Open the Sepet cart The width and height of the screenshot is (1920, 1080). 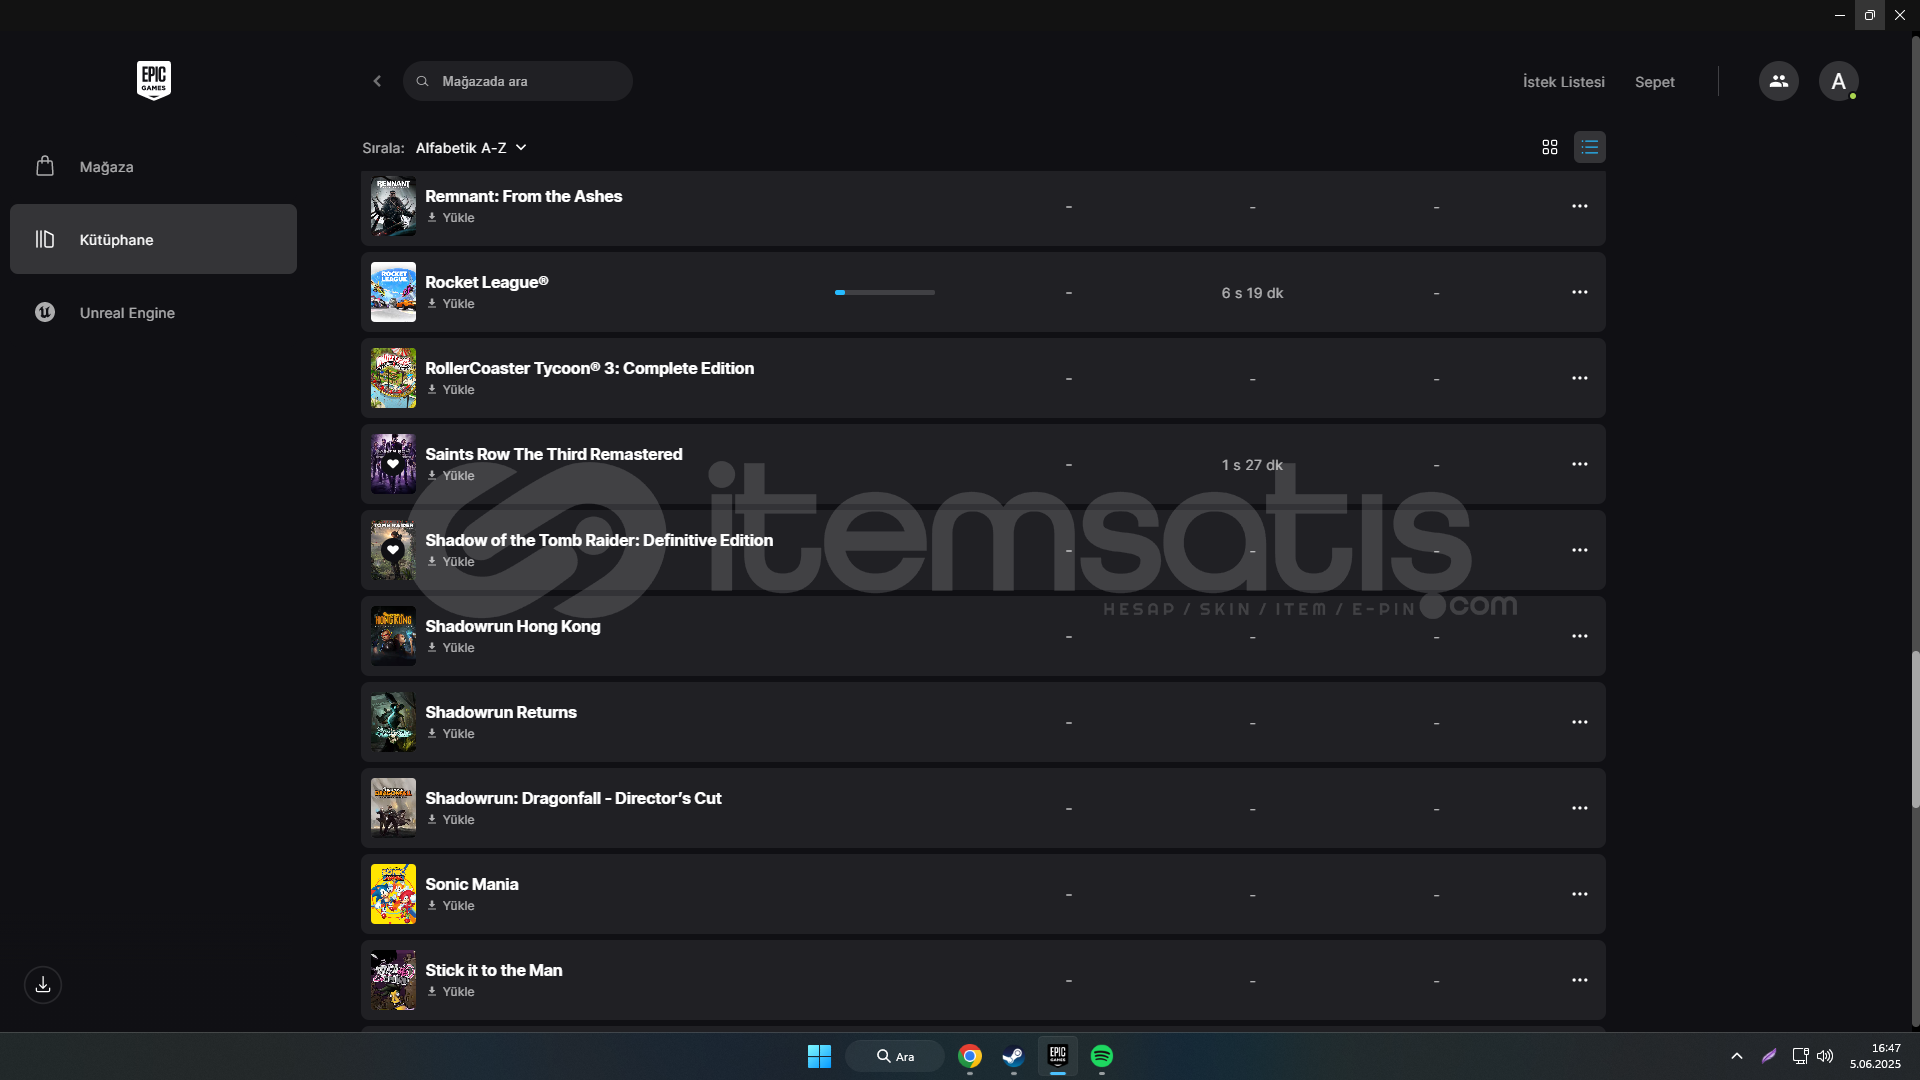(1654, 82)
